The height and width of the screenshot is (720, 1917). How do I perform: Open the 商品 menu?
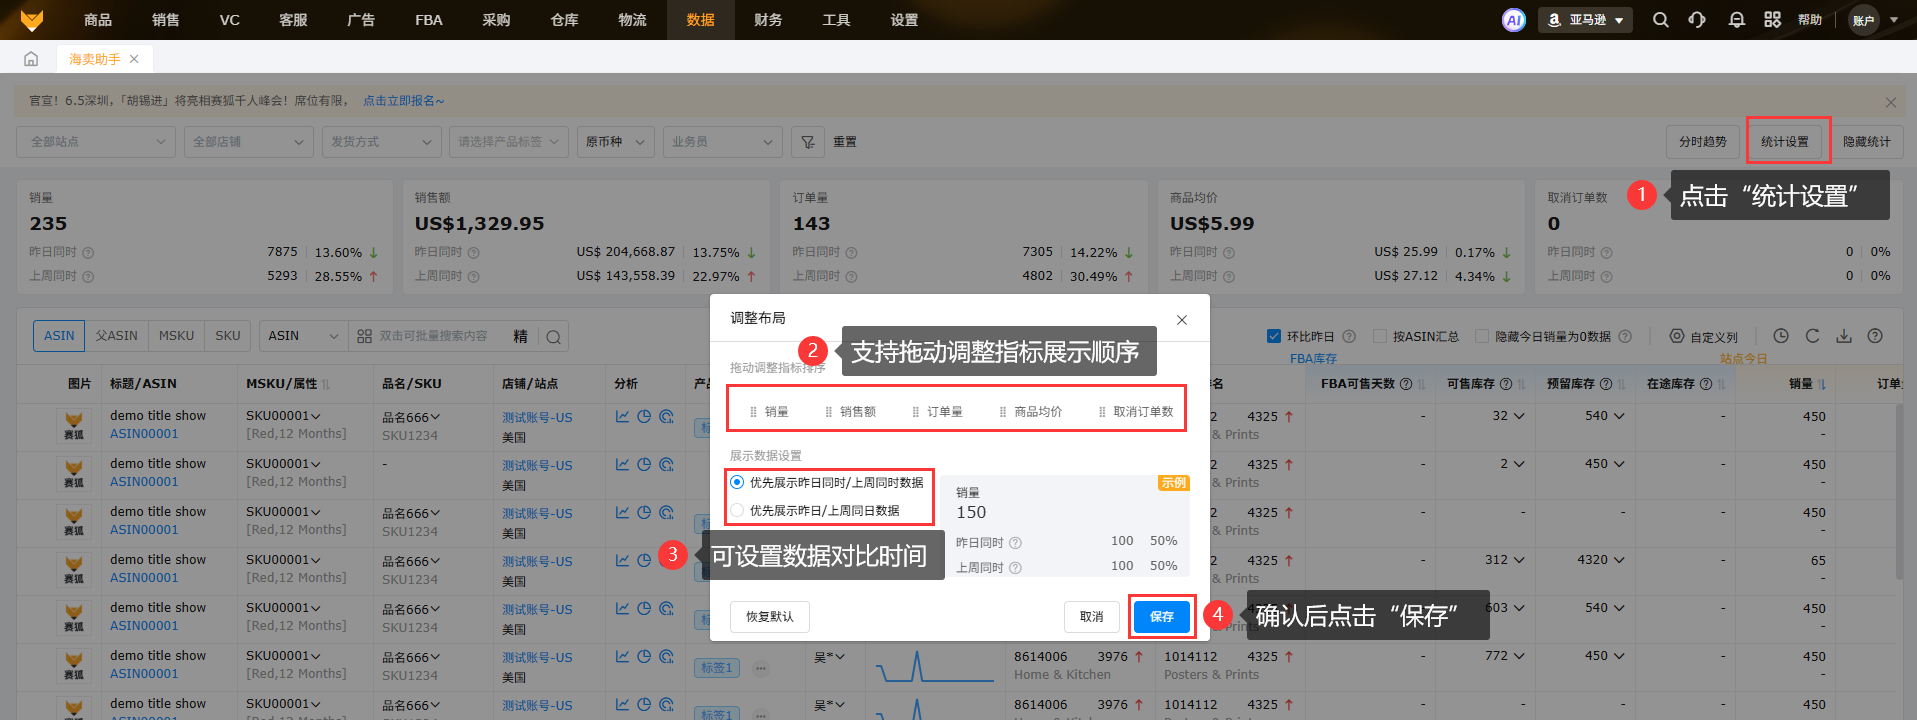click(98, 20)
